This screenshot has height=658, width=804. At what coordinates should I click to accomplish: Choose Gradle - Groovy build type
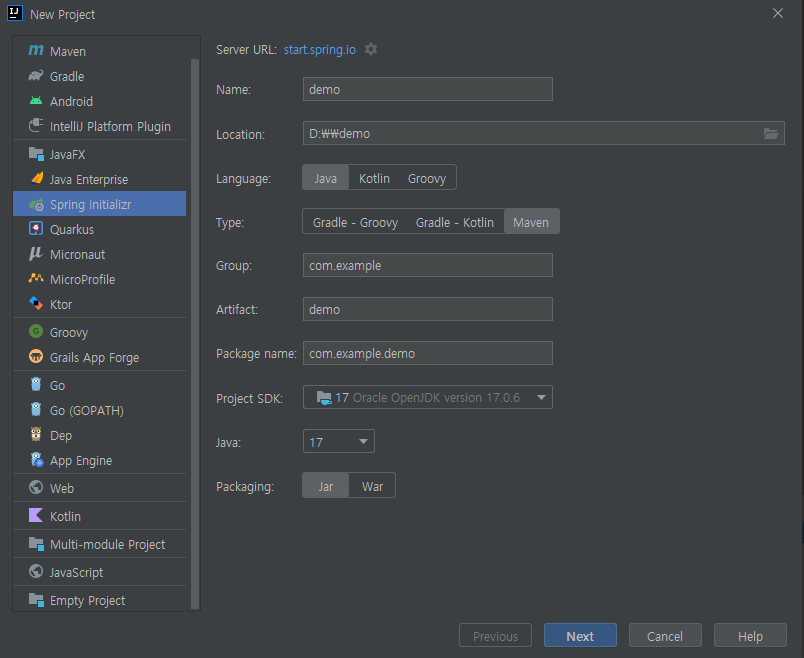[355, 222]
